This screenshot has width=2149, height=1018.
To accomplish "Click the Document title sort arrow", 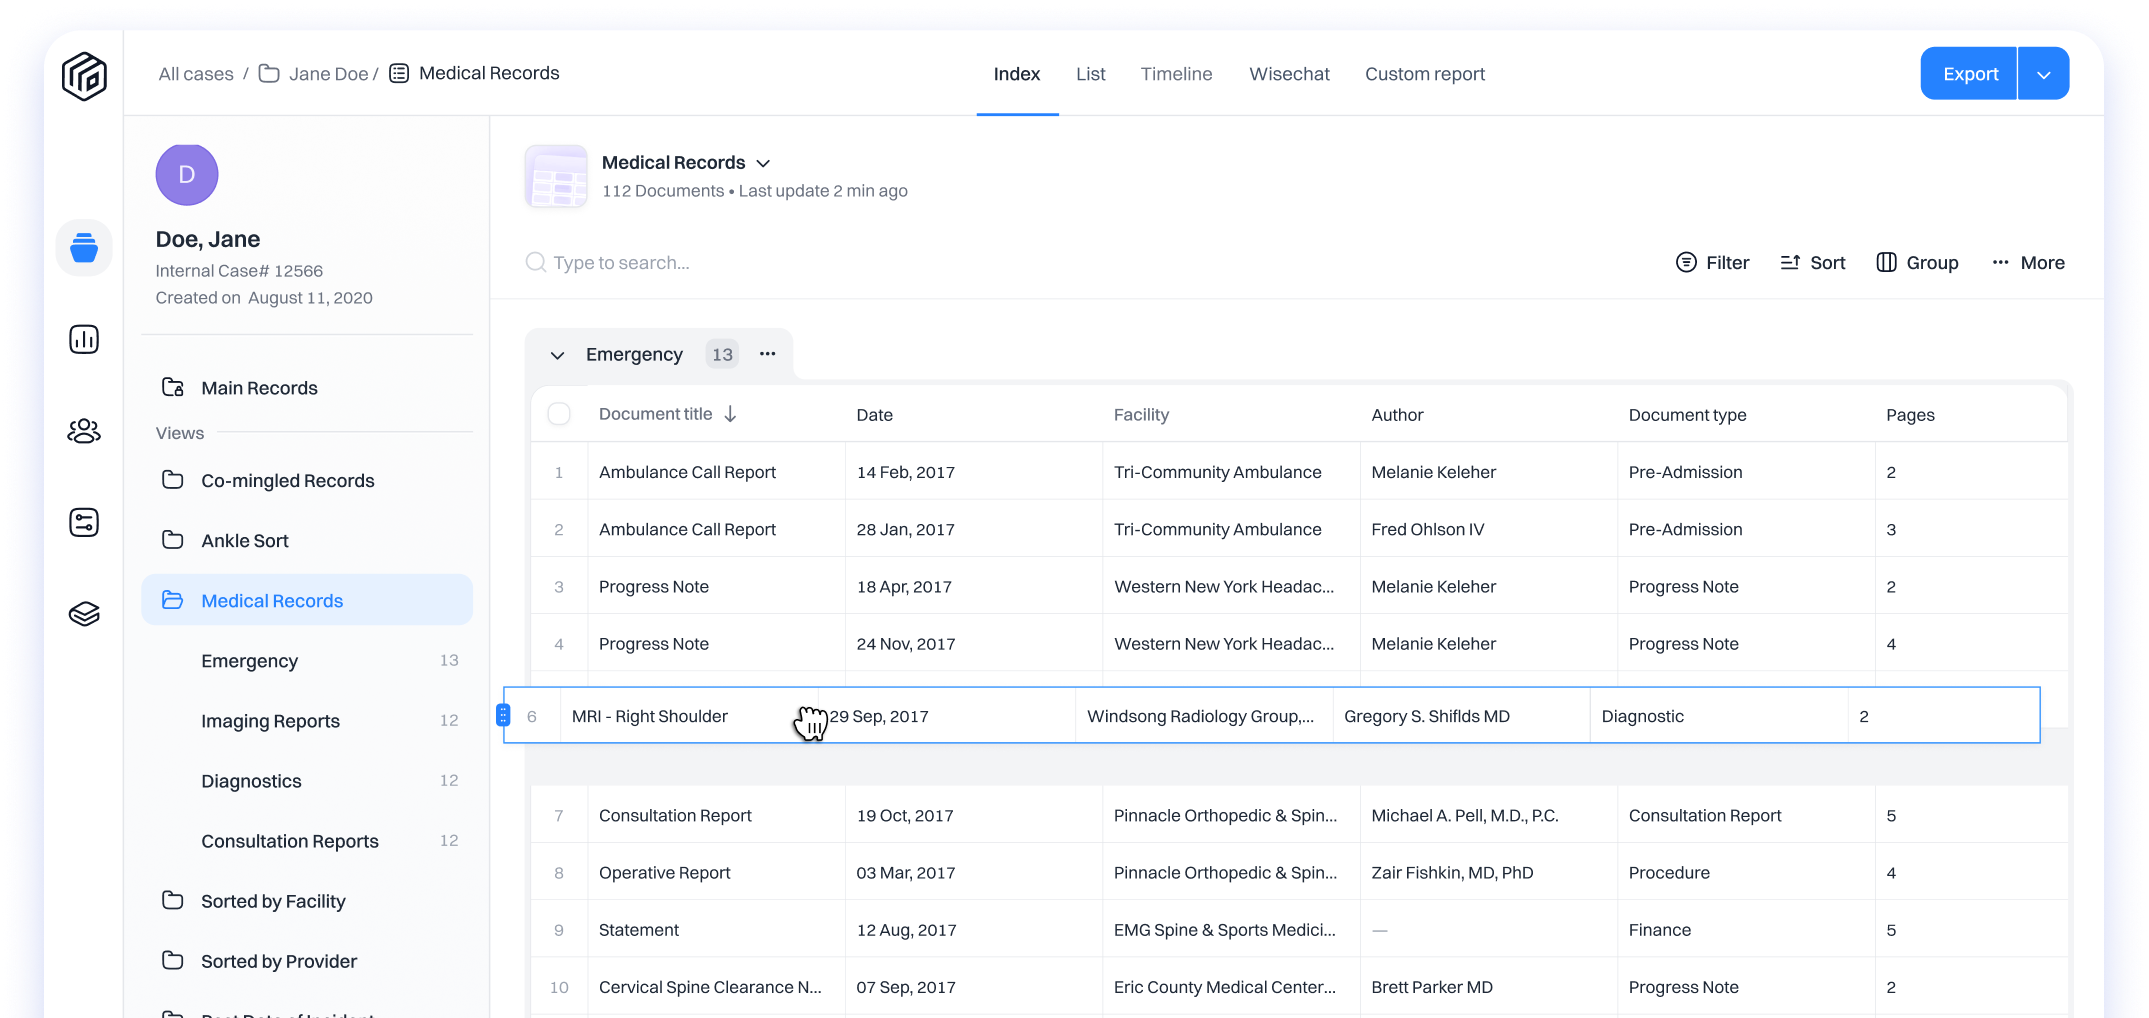I will [730, 414].
